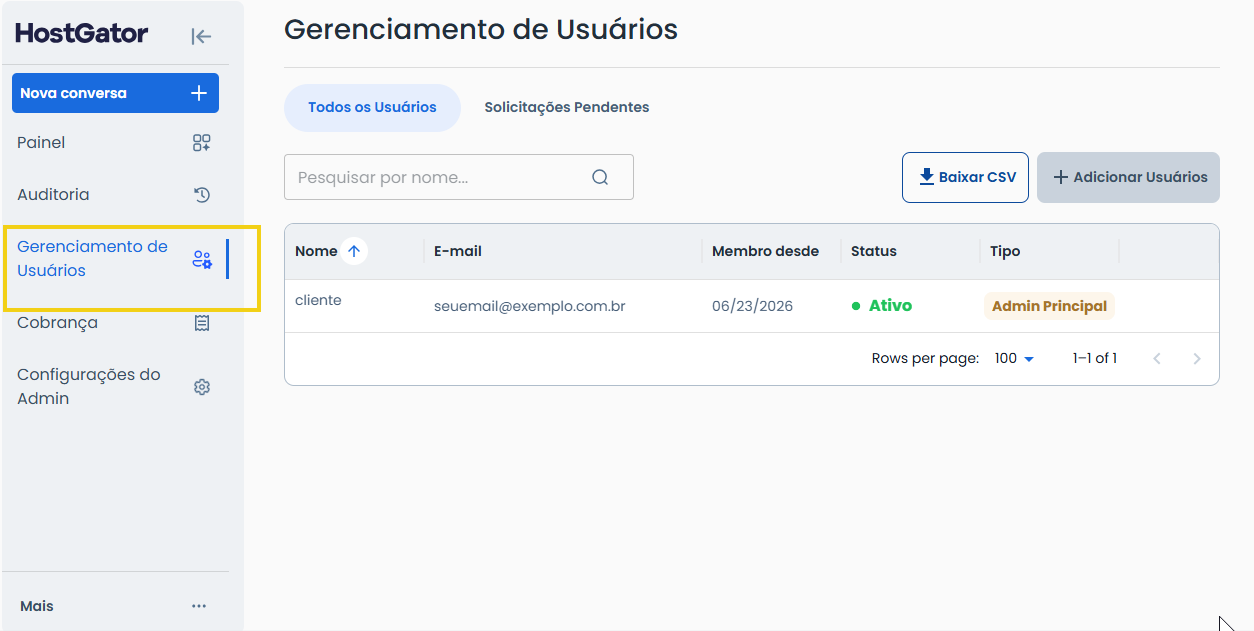Click the 1–1 of 1 pagination text
The height and width of the screenshot is (631, 1254).
coord(1095,358)
